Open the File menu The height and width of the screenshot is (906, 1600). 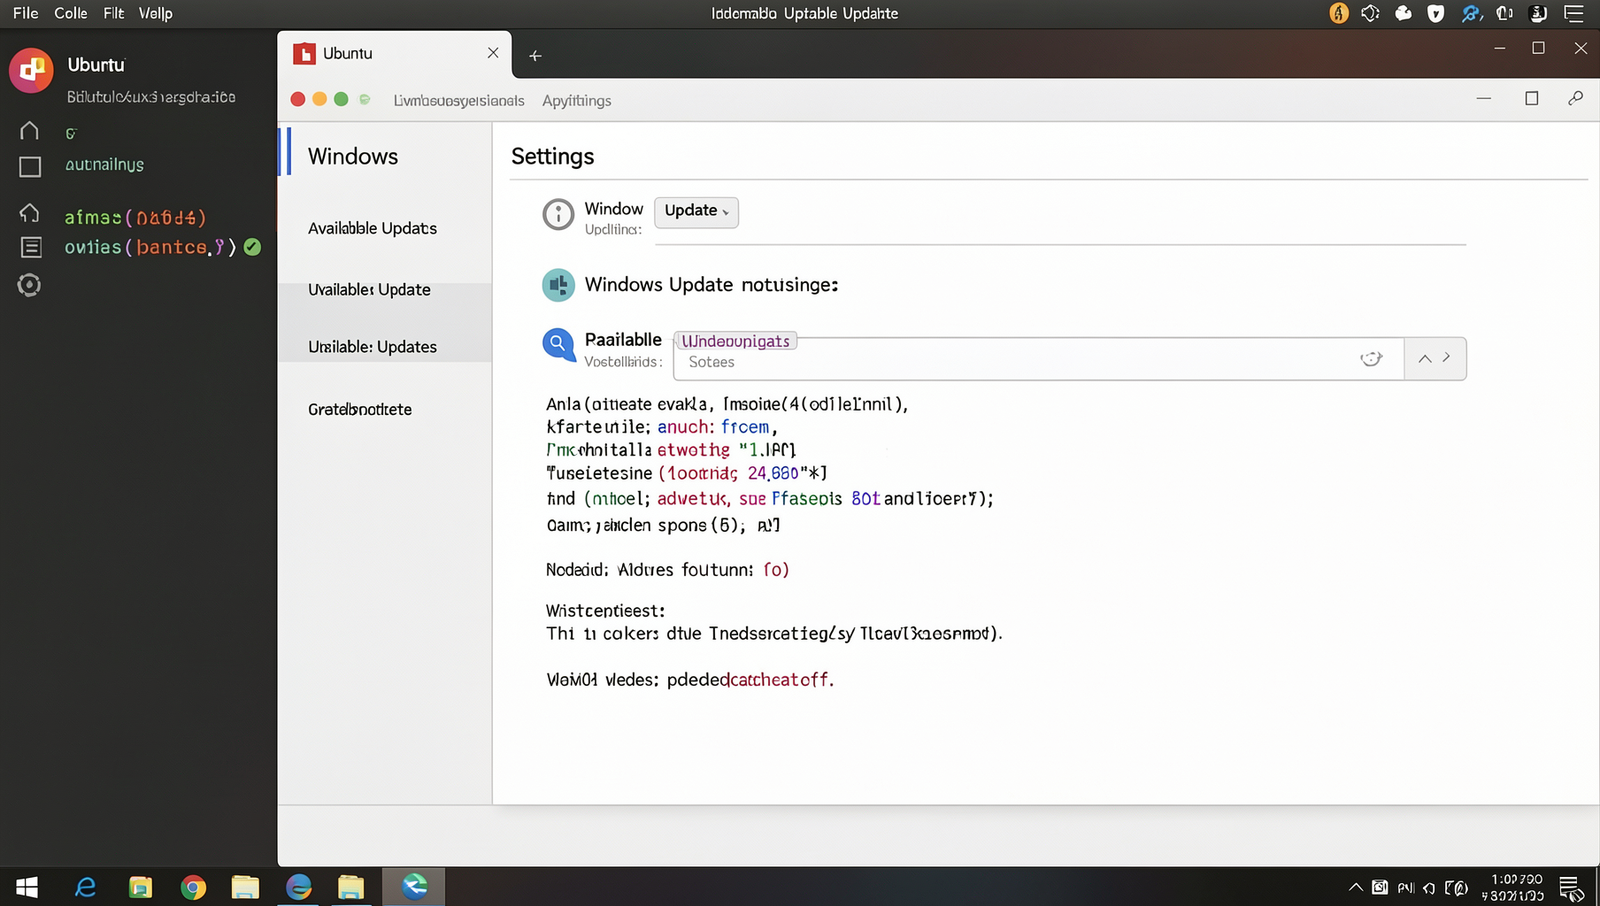26,13
